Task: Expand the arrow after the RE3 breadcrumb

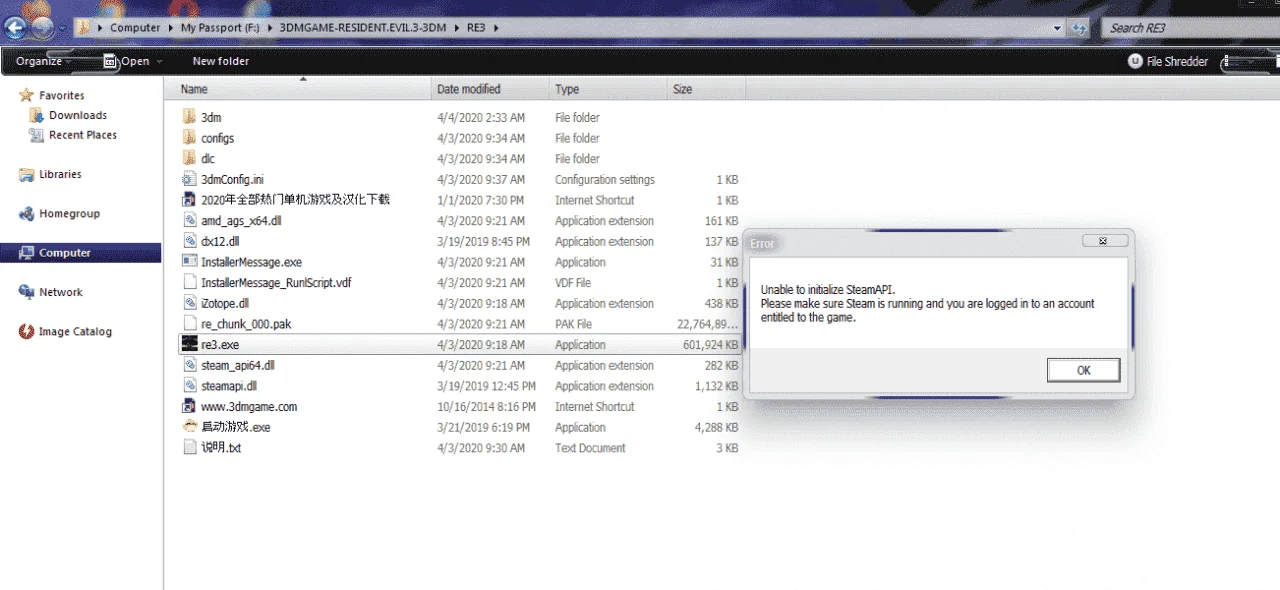Action: tap(496, 28)
